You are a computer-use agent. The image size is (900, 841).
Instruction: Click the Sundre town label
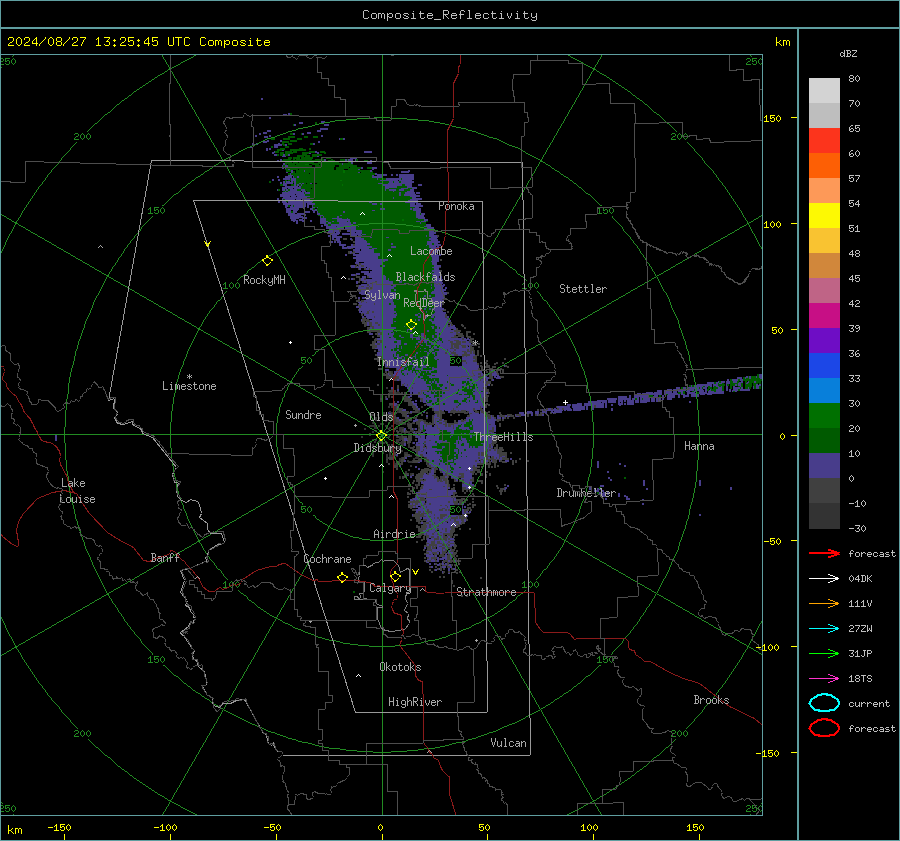[303, 414]
